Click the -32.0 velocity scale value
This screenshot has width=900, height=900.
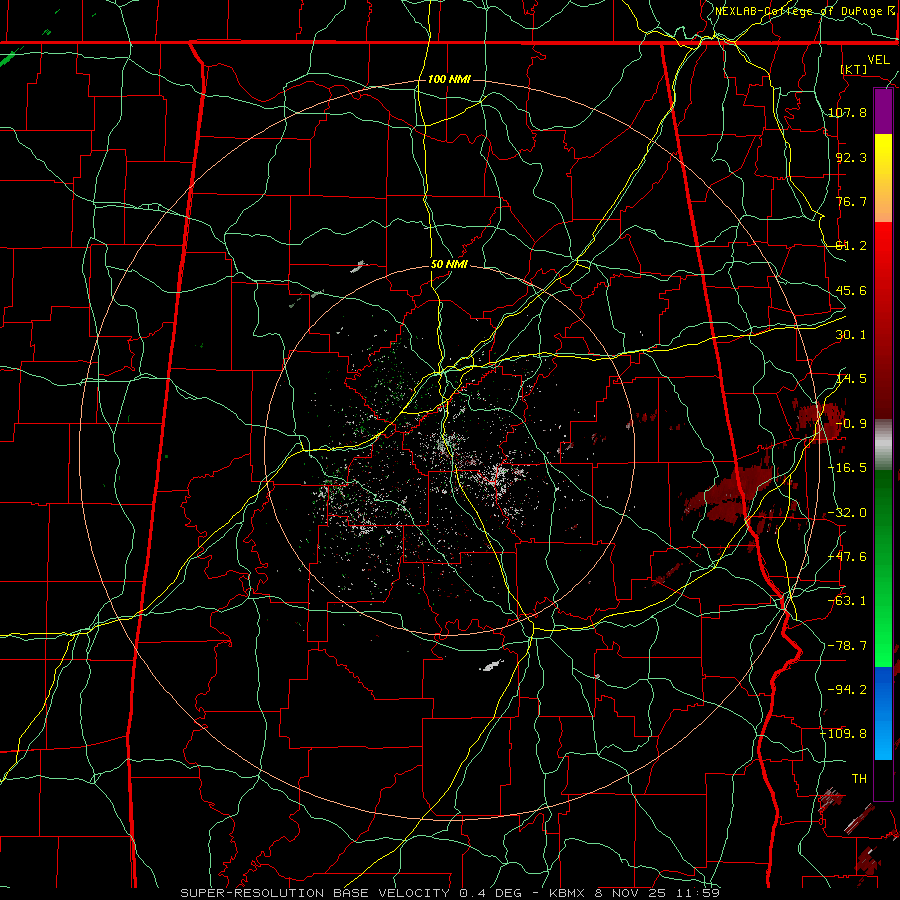click(847, 513)
